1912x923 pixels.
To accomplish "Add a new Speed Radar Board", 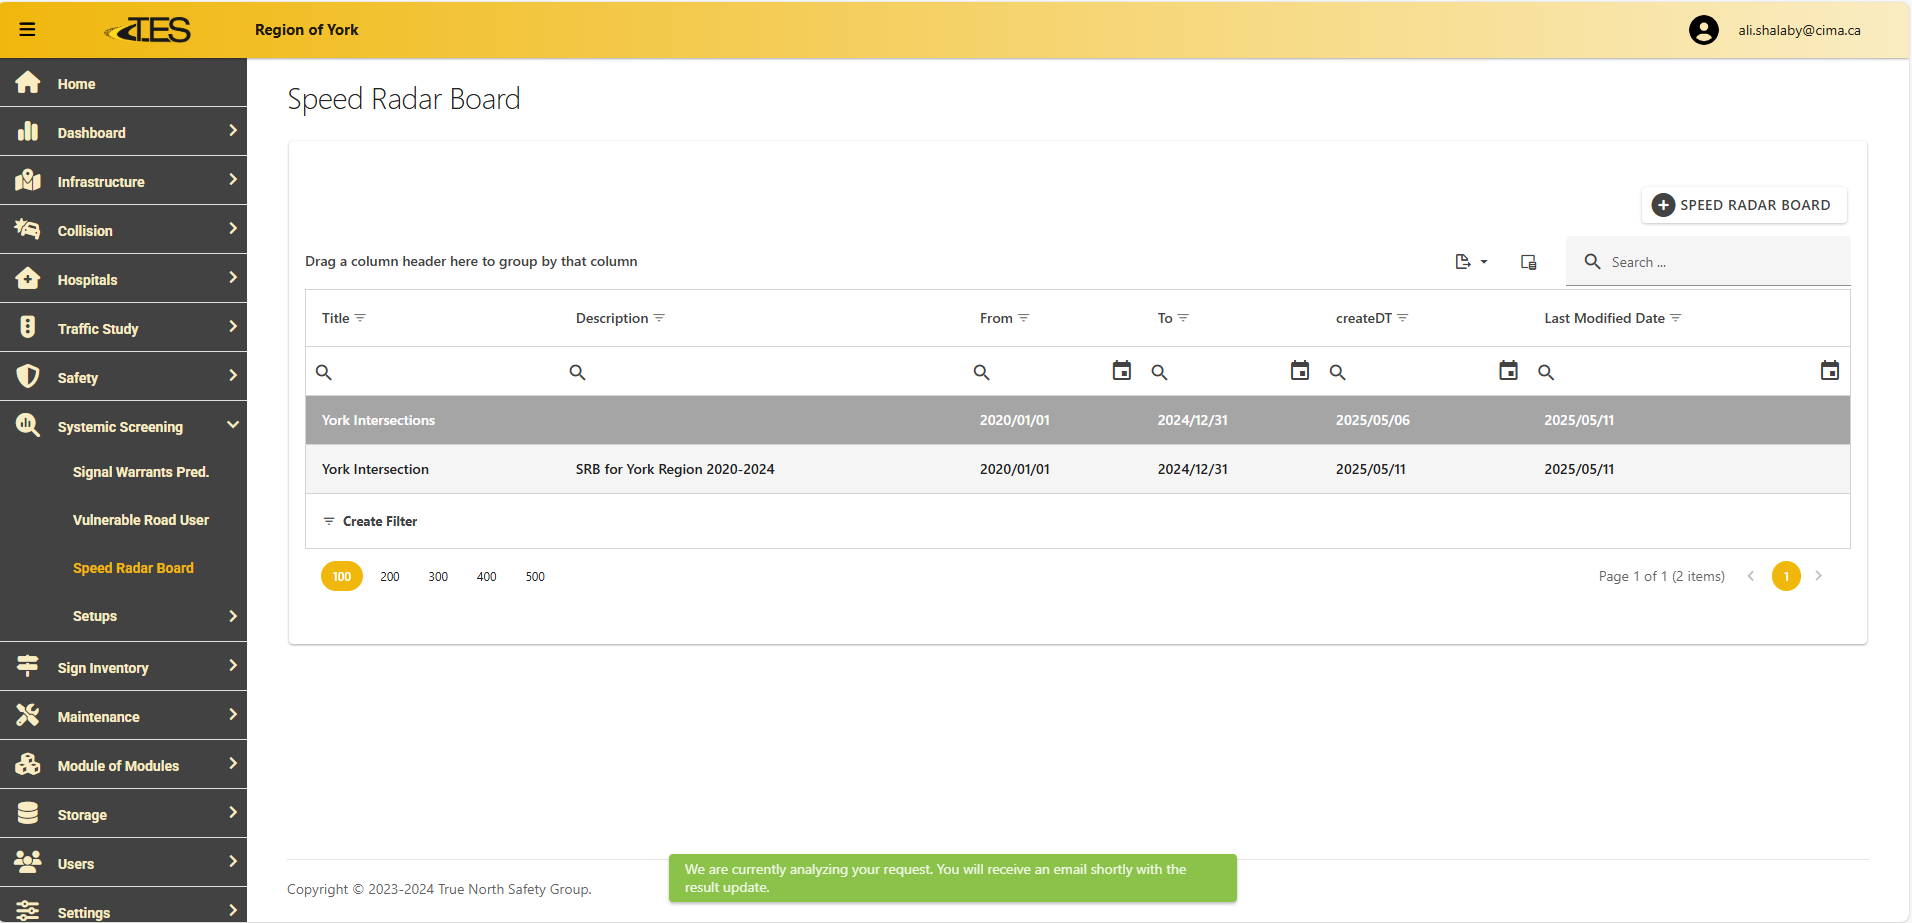I will 1743,205.
